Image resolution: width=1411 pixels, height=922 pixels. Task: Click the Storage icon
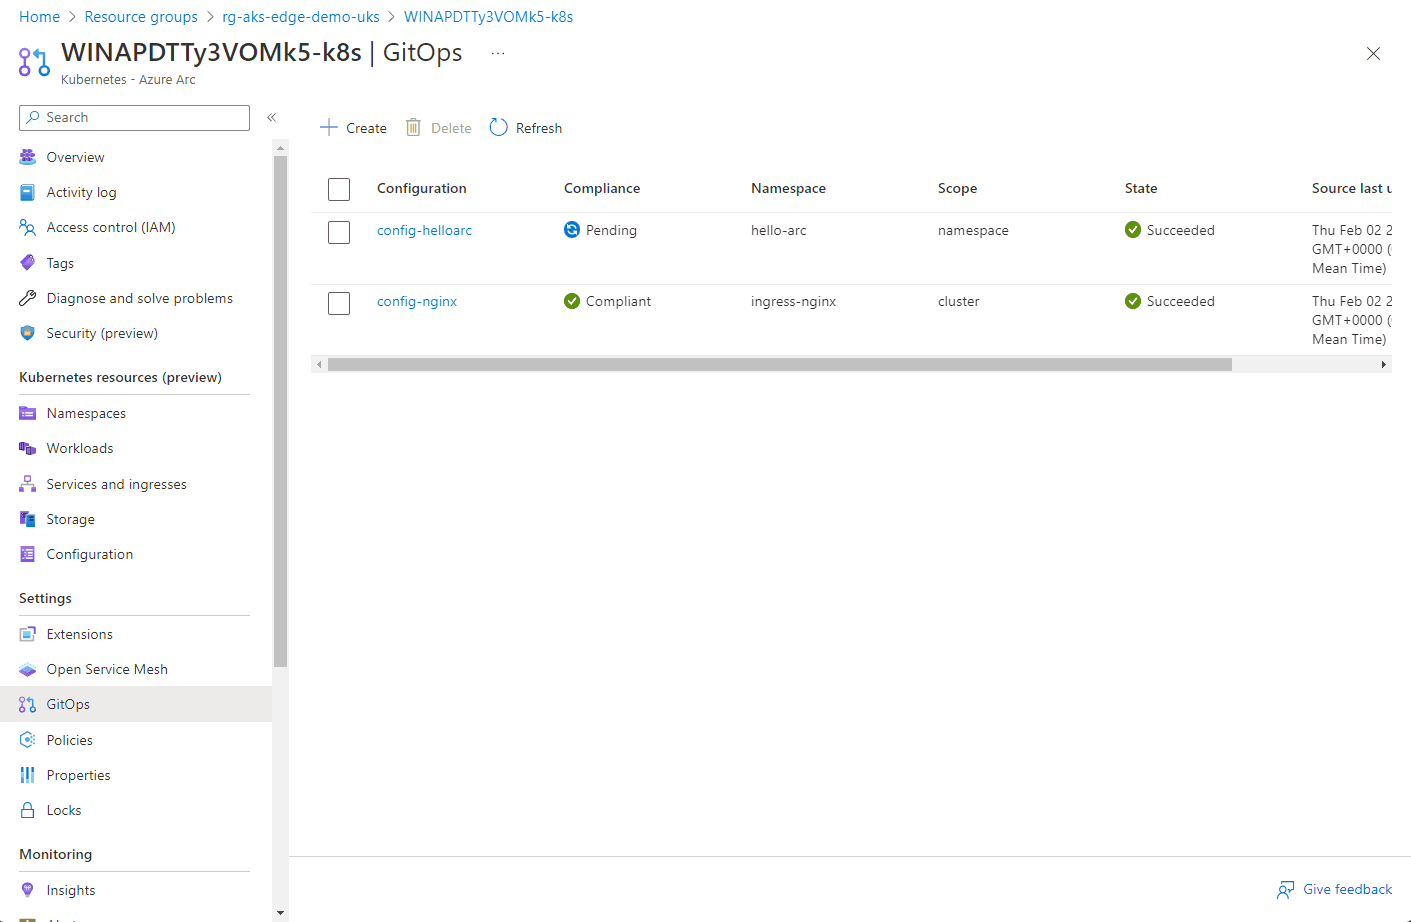(27, 519)
